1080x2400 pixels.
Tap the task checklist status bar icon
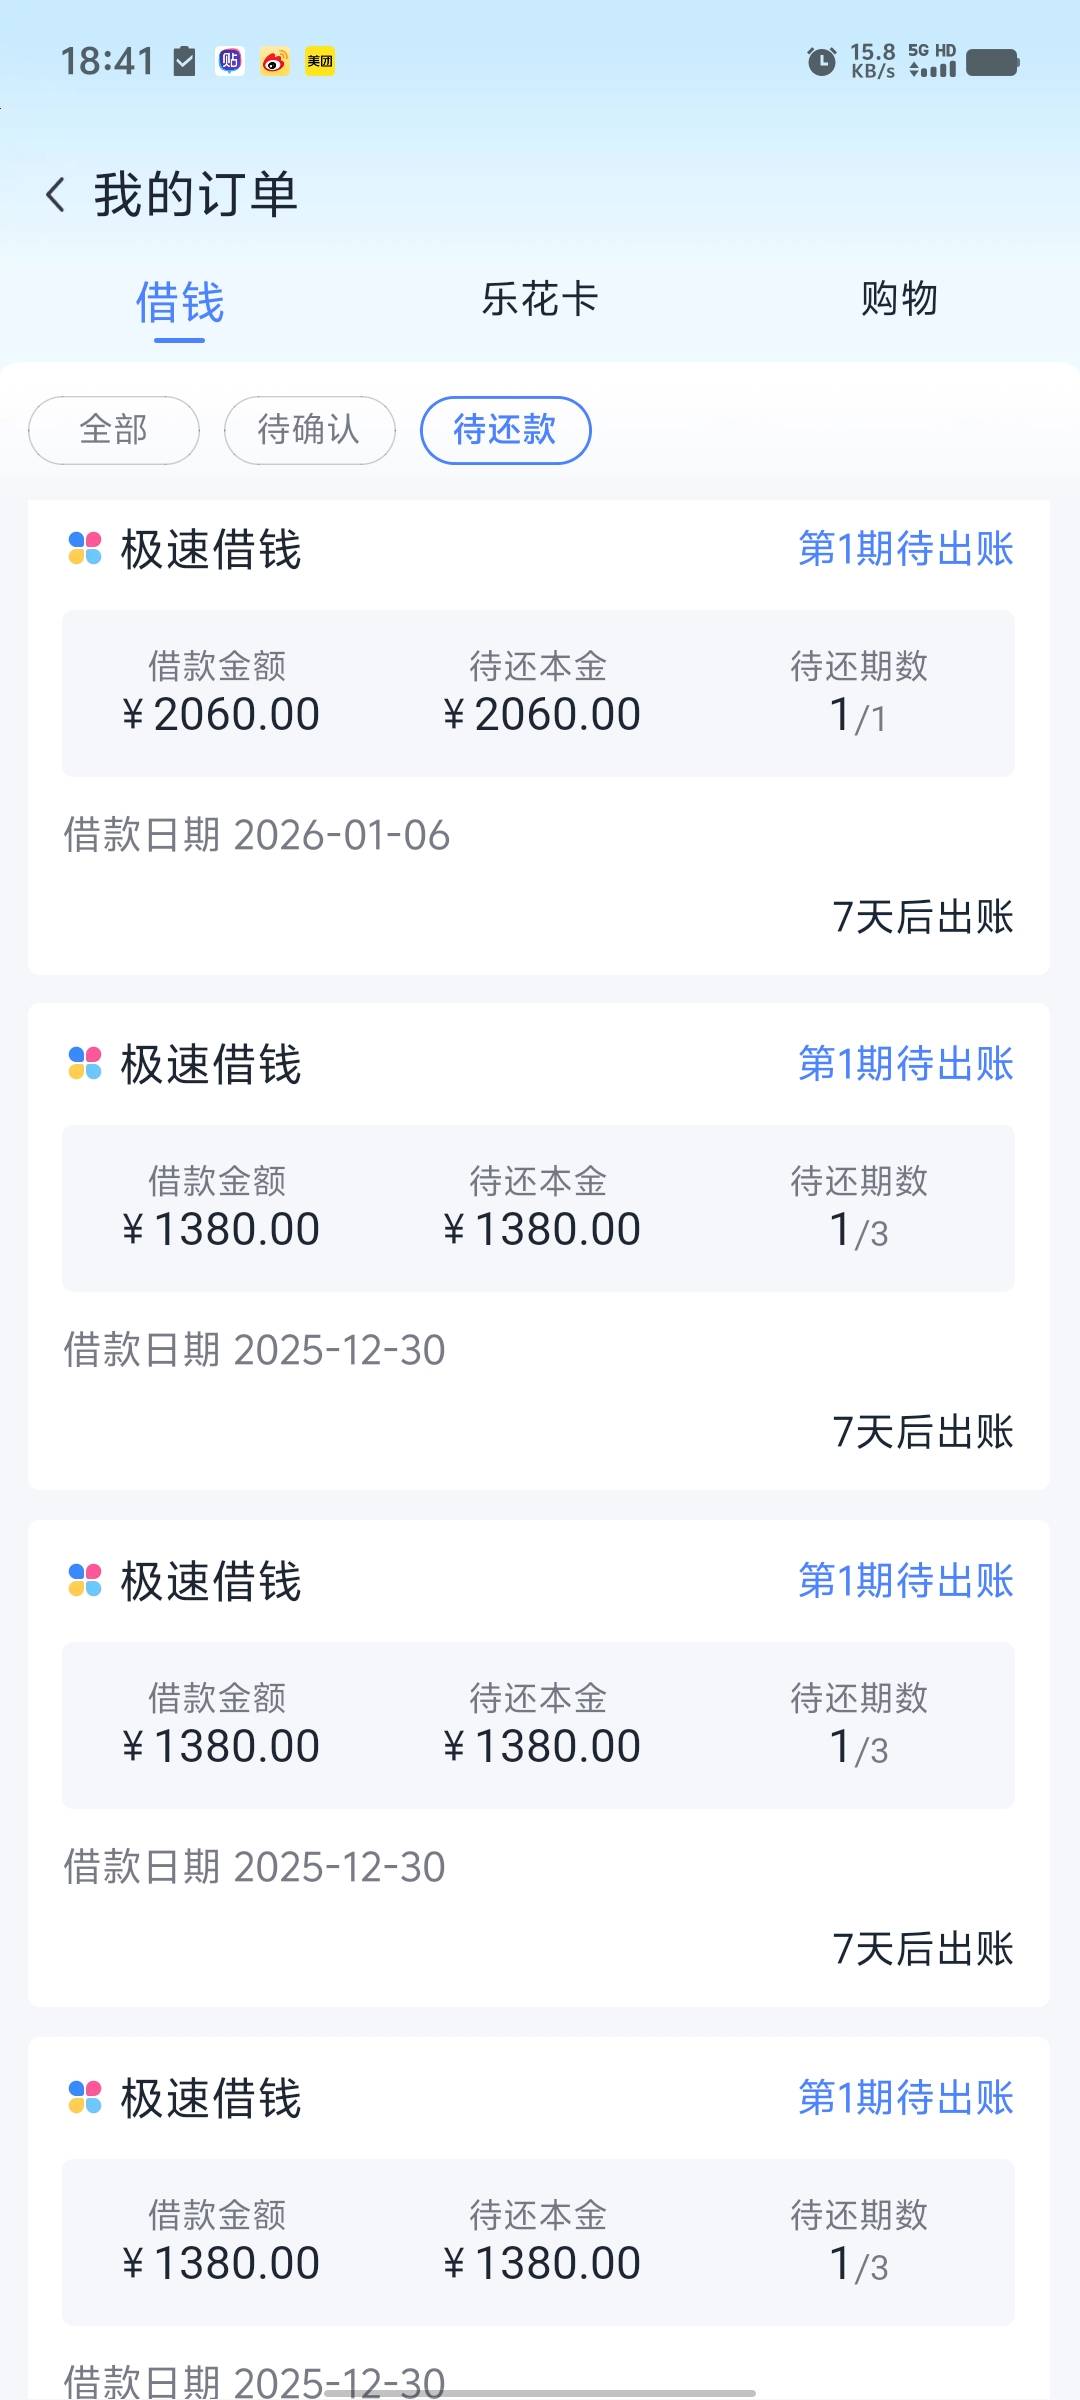(185, 62)
